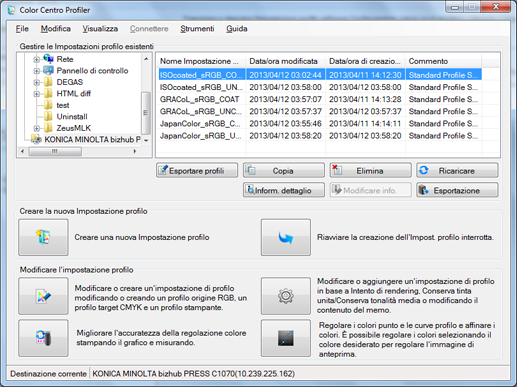Image resolution: width=517 pixels, height=387 pixels.
Task: Sort by Data/ora di creazio... column header
Action: [365, 61]
